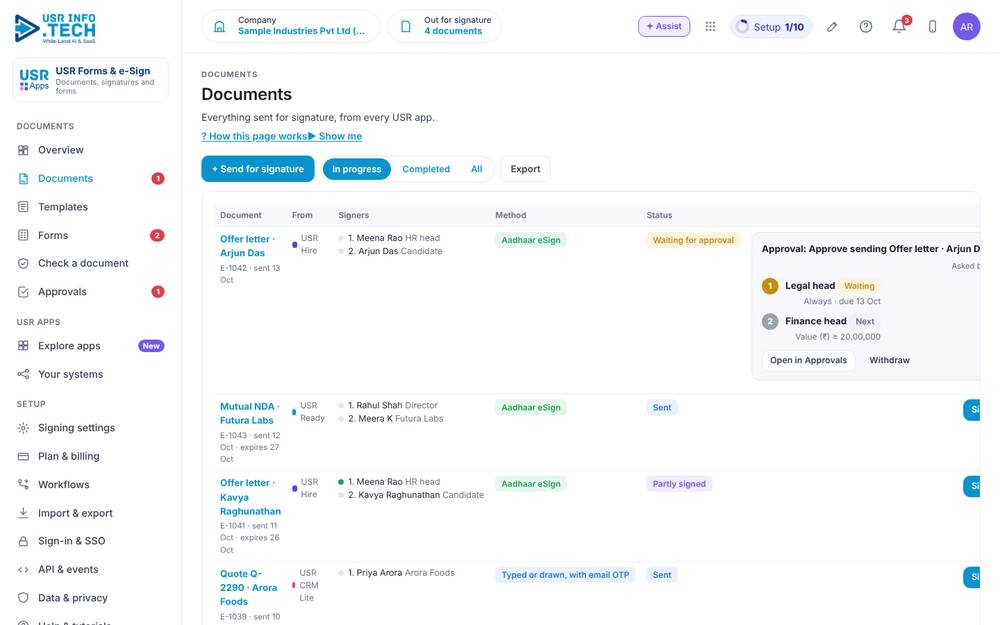This screenshot has height=625, width=1000.
Task: Click the mobile phone icon in header
Action: [x=932, y=26]
